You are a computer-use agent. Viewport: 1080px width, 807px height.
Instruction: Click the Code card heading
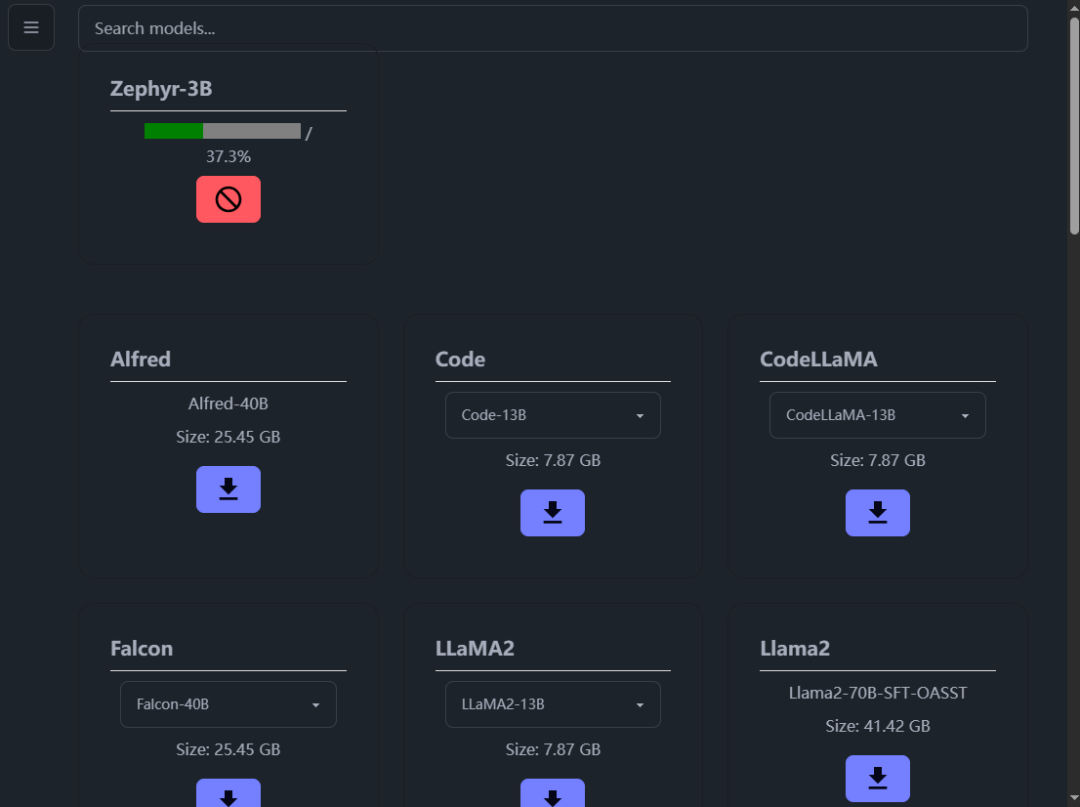click(460, 359)
